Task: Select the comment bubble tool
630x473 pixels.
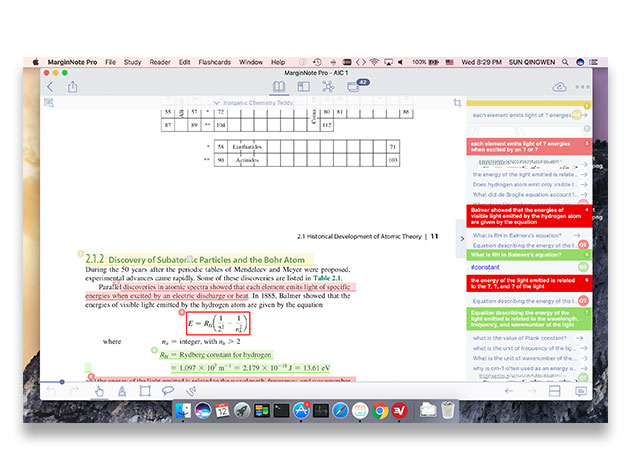Action: 168,391
